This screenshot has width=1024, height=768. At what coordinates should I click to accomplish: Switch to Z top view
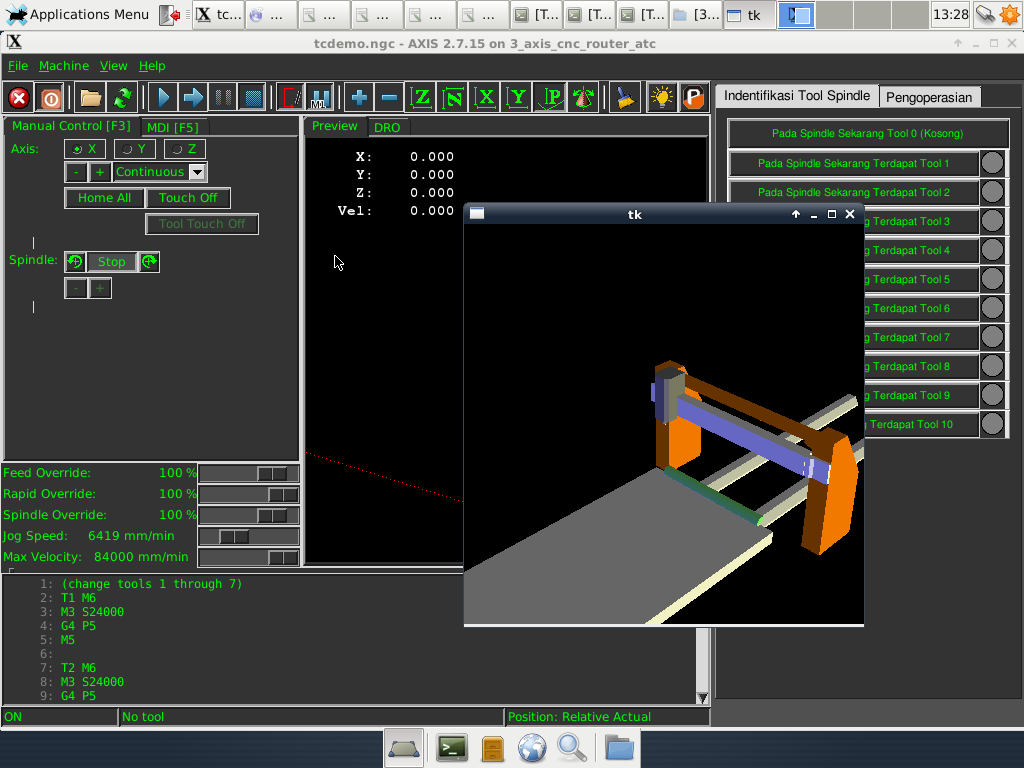[422, 98]
